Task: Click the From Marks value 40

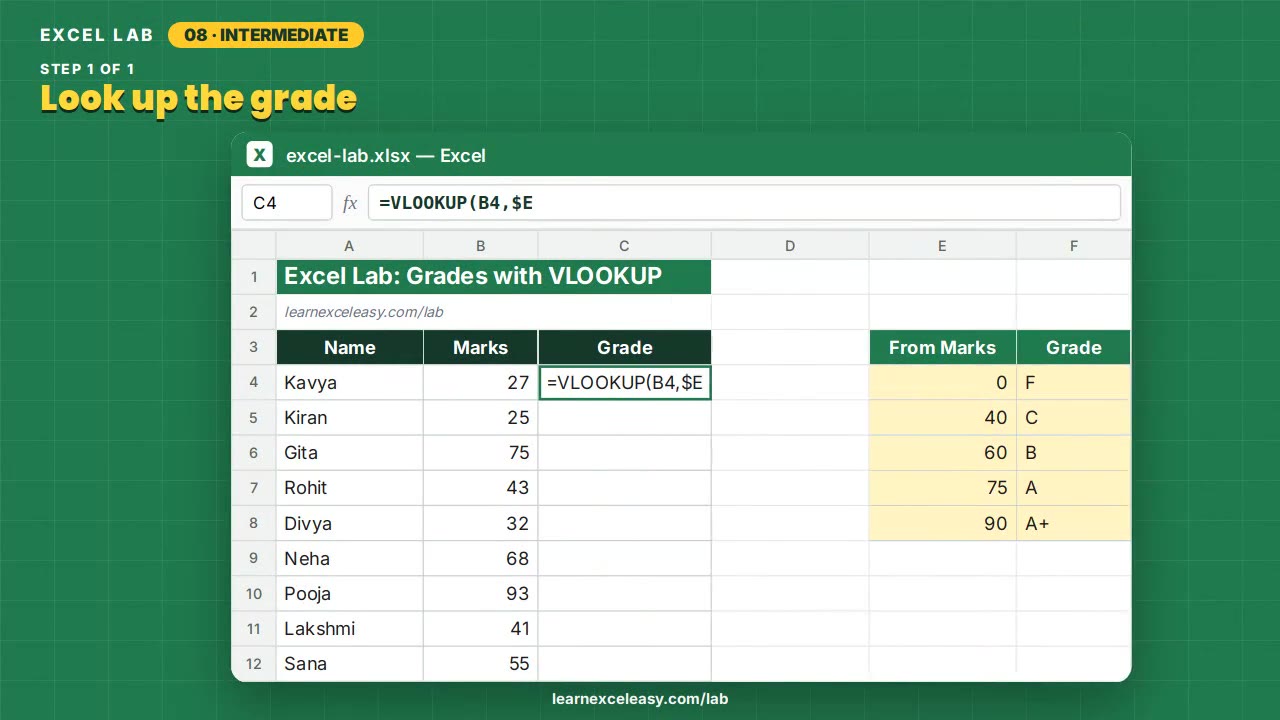Action: pos(942,417)
